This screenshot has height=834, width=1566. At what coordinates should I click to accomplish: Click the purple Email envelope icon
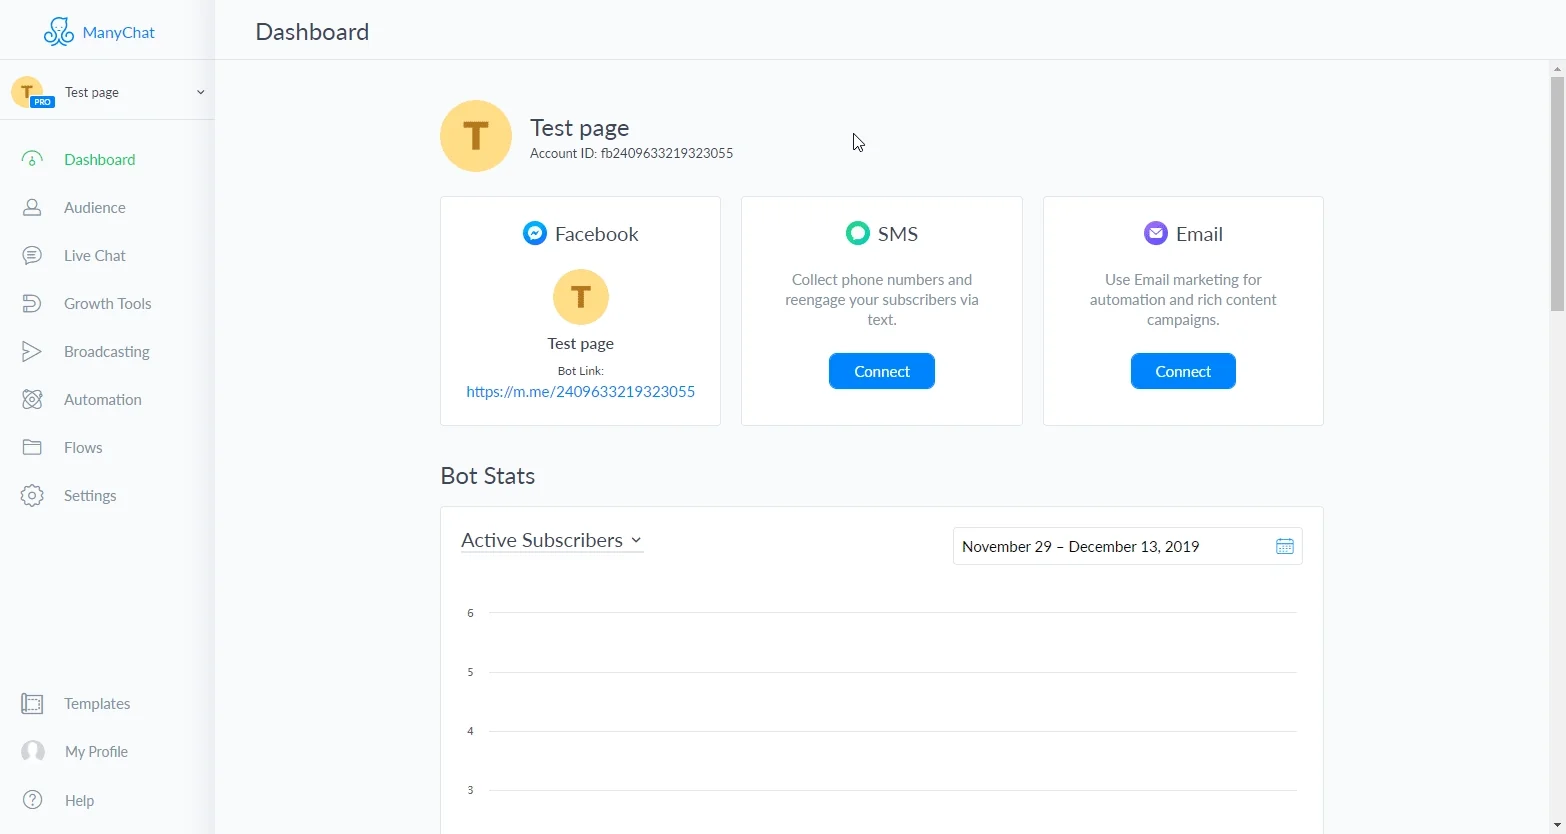click(1156, 233)
